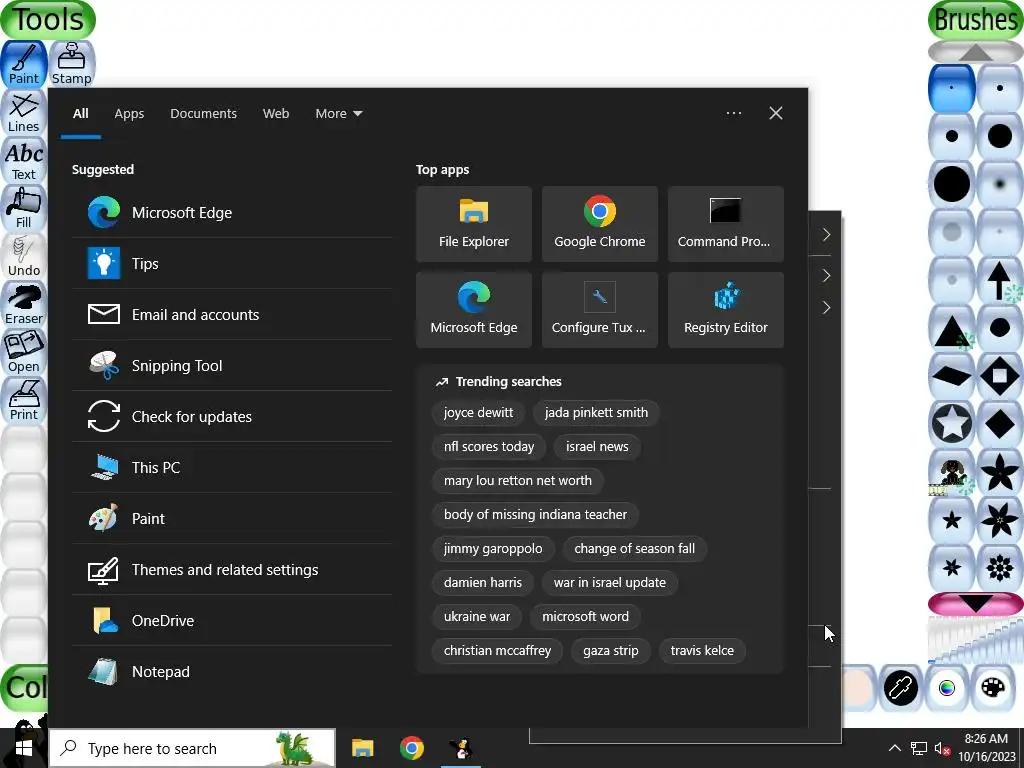Open the color mixer palette
This screenshot has width=1024, height=768.
pyautogui.click(x=993, y=688)
